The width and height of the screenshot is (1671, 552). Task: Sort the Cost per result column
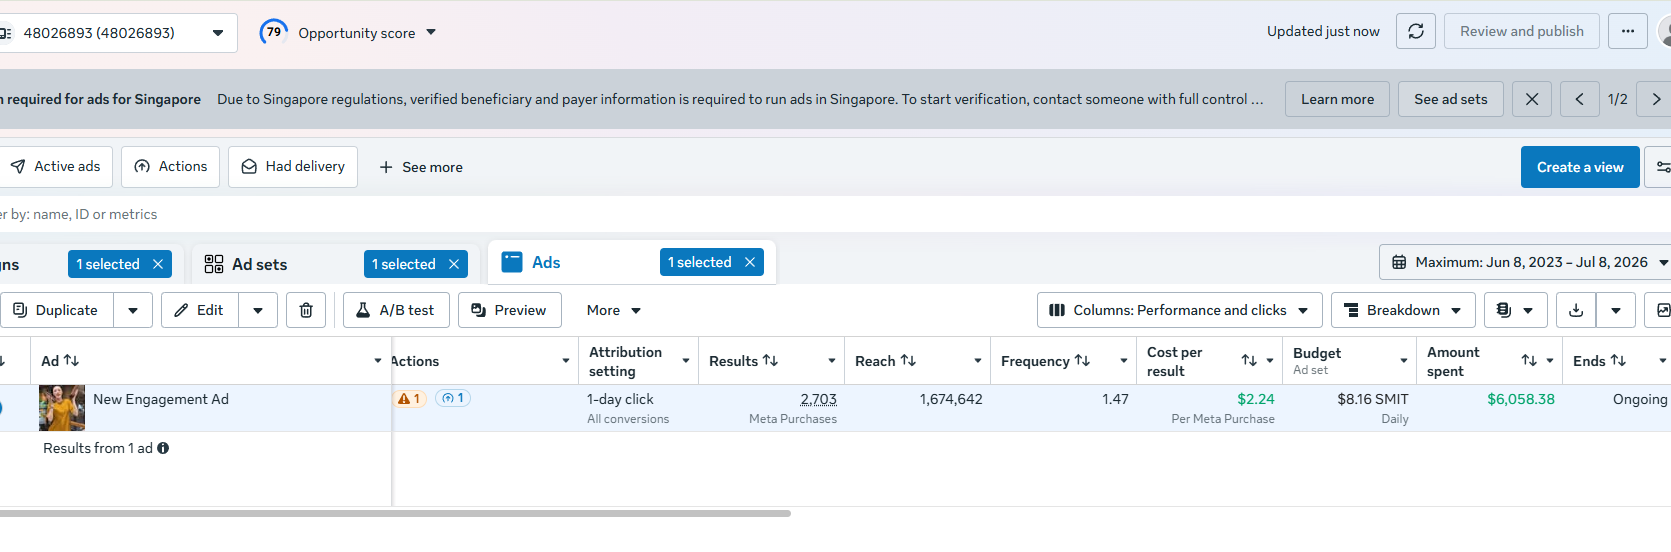click(x=1249, y=360)
